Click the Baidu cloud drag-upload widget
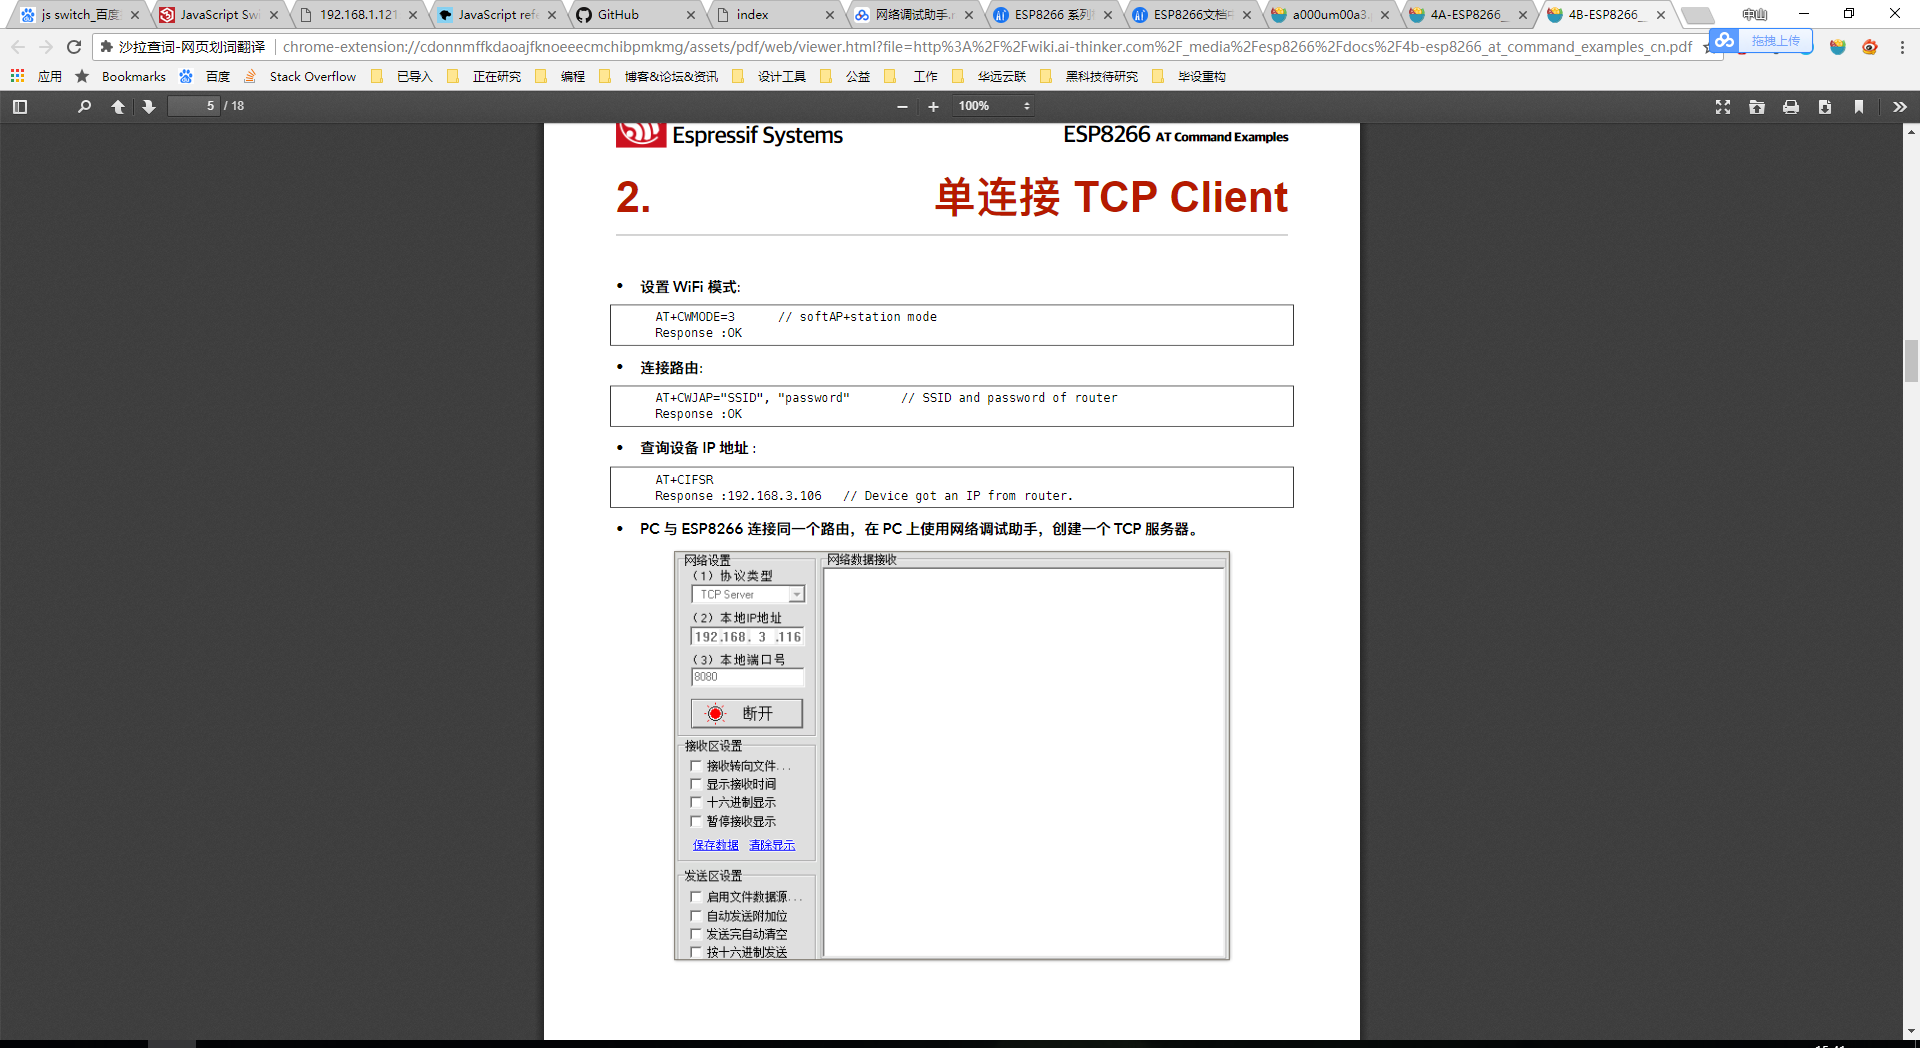1920x1048 pixels. [1761, 41]
